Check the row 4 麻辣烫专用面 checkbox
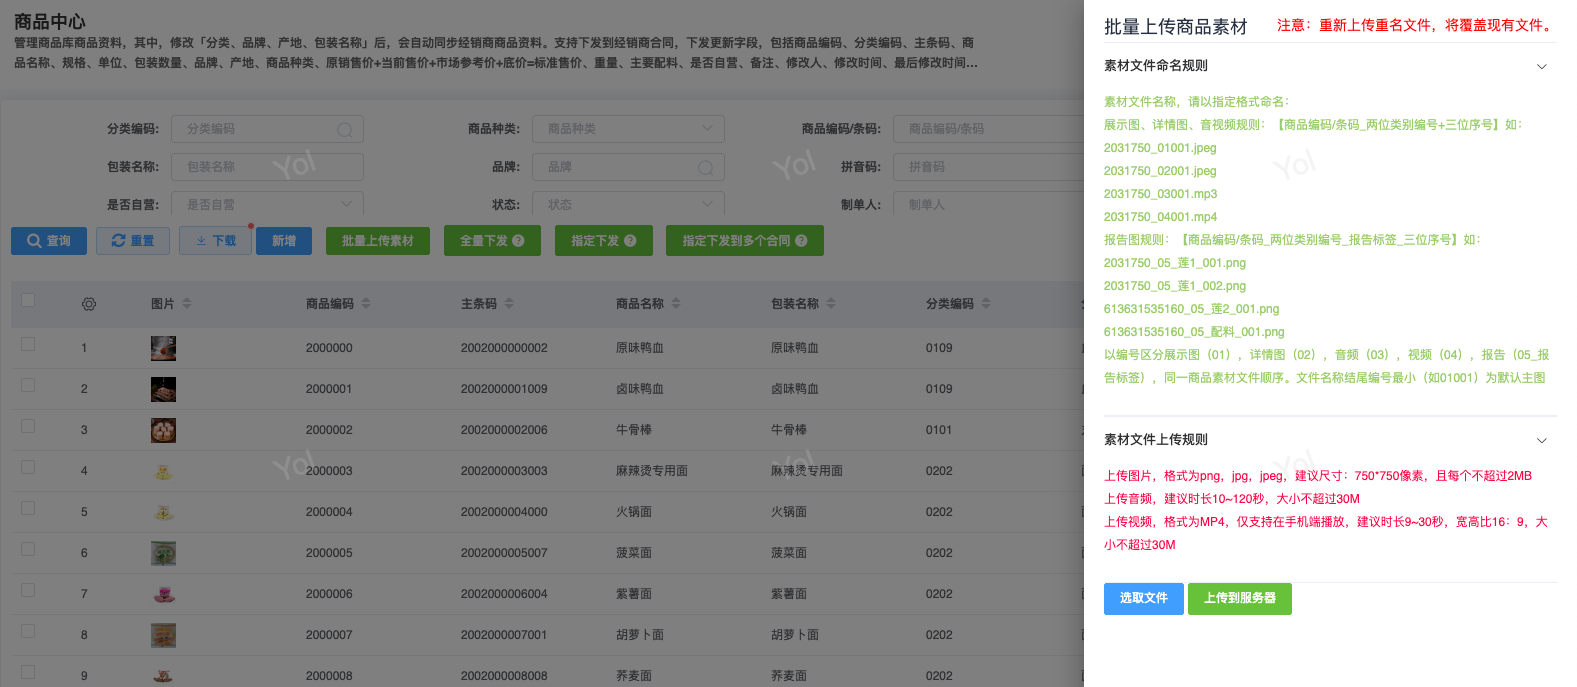Image resolution: width=1577 pixels, height=687 pixels. point(28,467)
